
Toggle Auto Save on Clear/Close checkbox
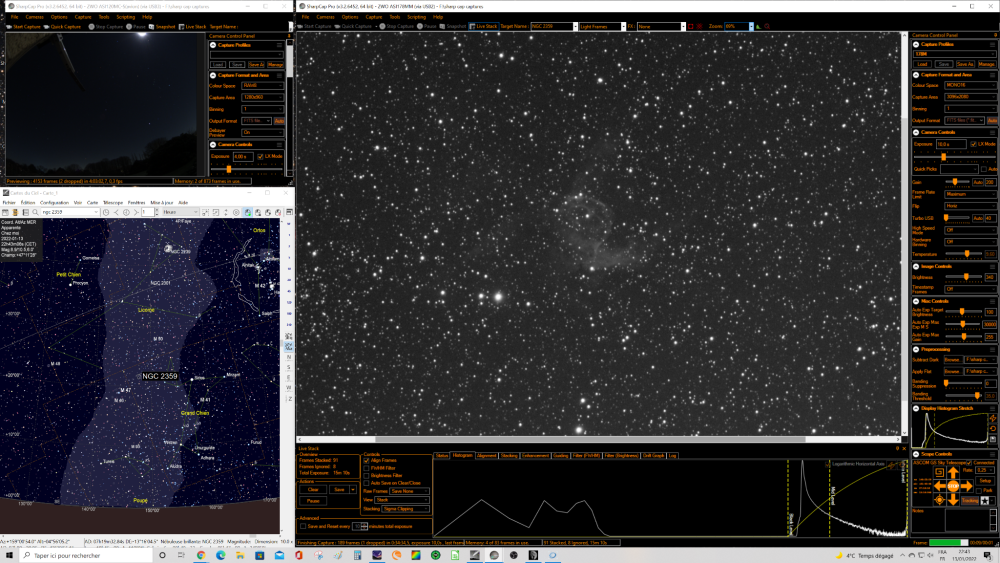pyautogui.click(x=367, y=483)
